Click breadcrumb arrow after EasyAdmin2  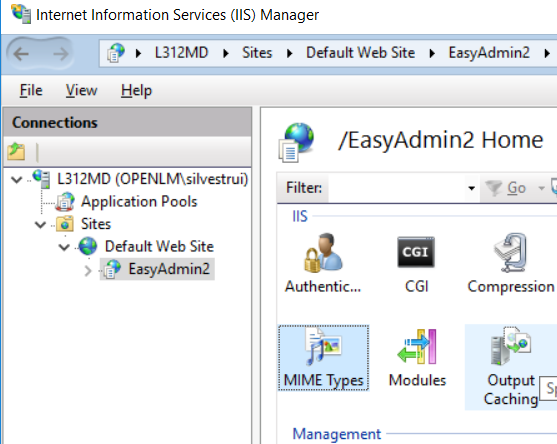pyautogui.click(x=547, y=54)
